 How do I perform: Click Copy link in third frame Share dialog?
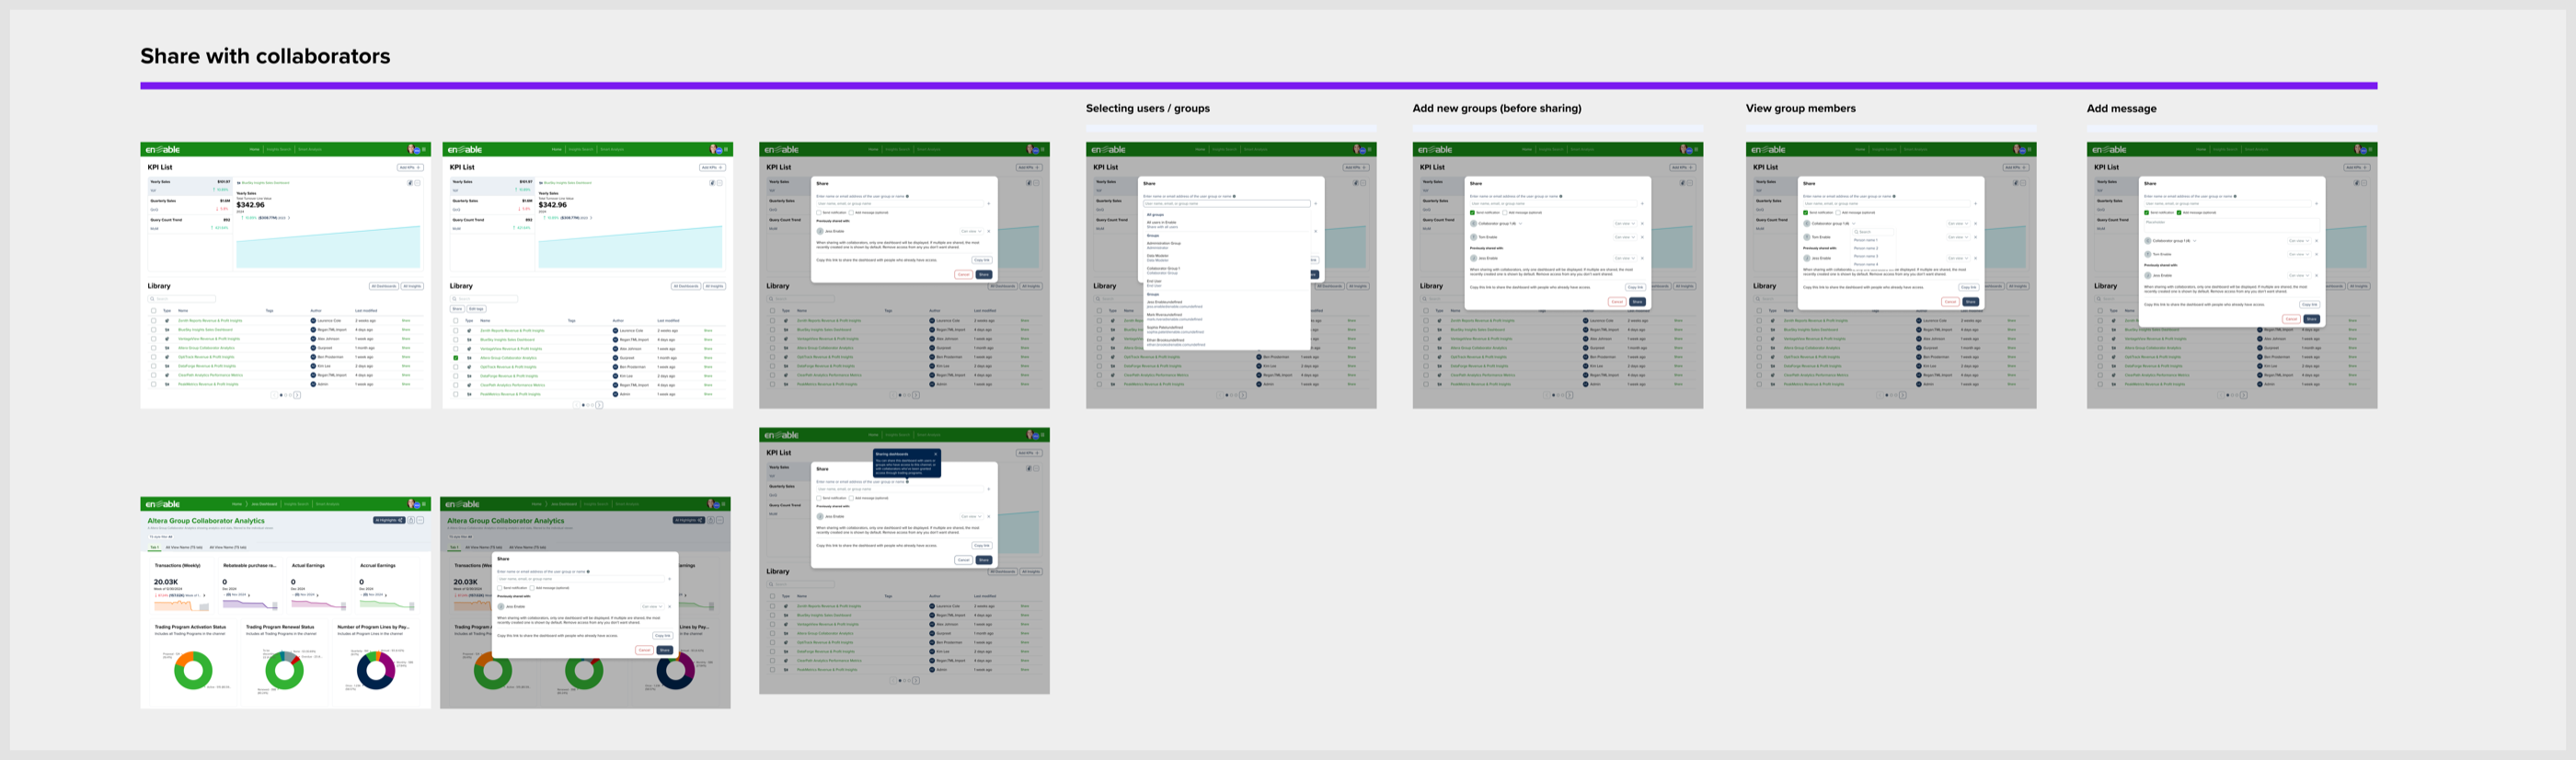tap(982, 260)
